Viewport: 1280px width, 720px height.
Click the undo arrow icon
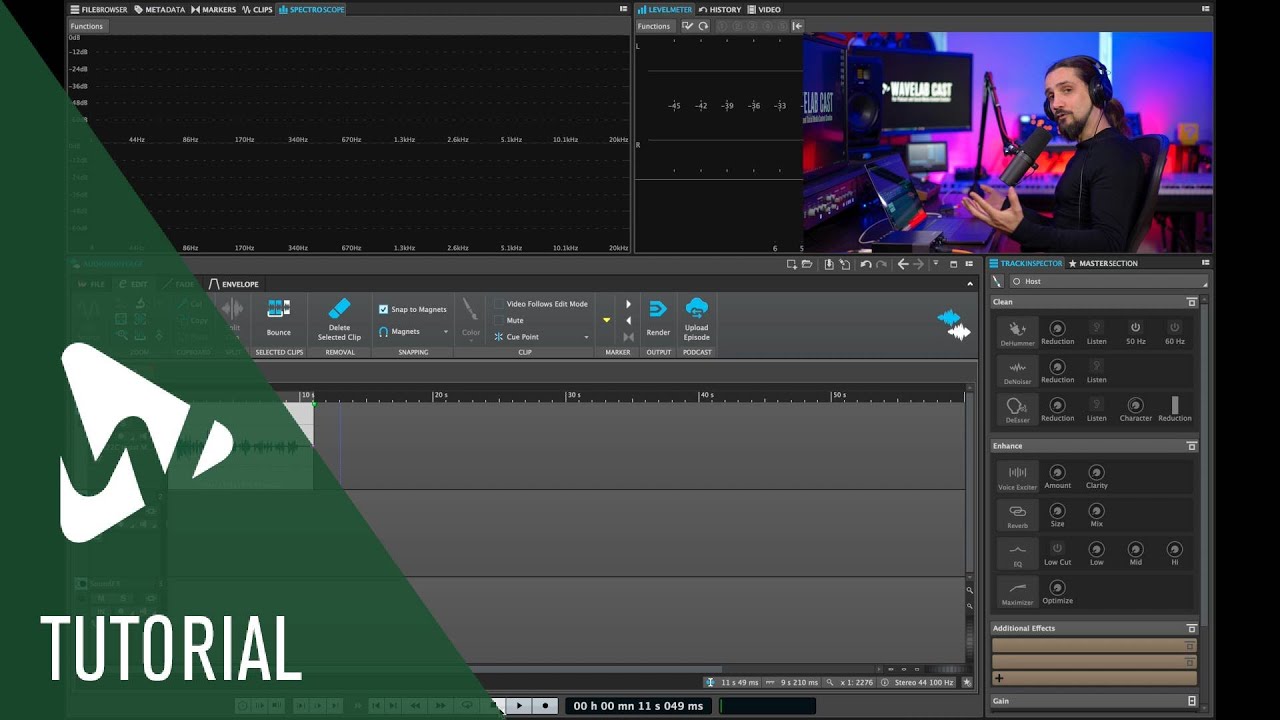[866, 264]
